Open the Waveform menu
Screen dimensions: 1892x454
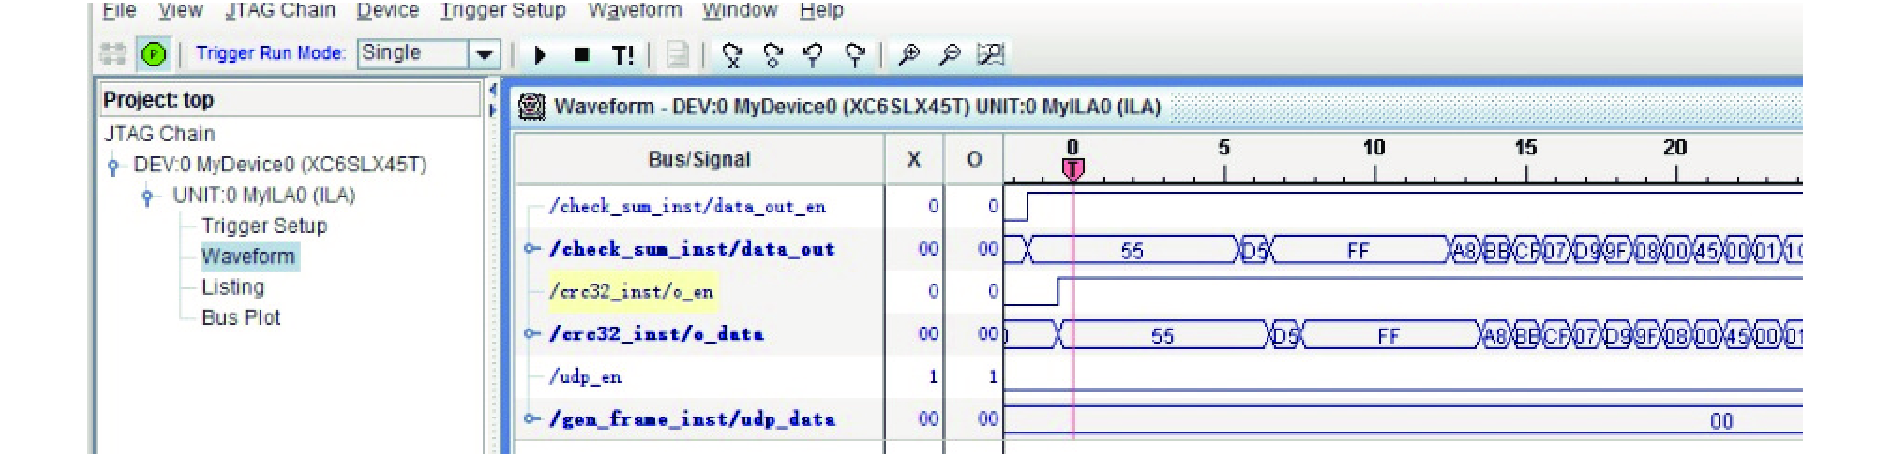tap(635, 11)
